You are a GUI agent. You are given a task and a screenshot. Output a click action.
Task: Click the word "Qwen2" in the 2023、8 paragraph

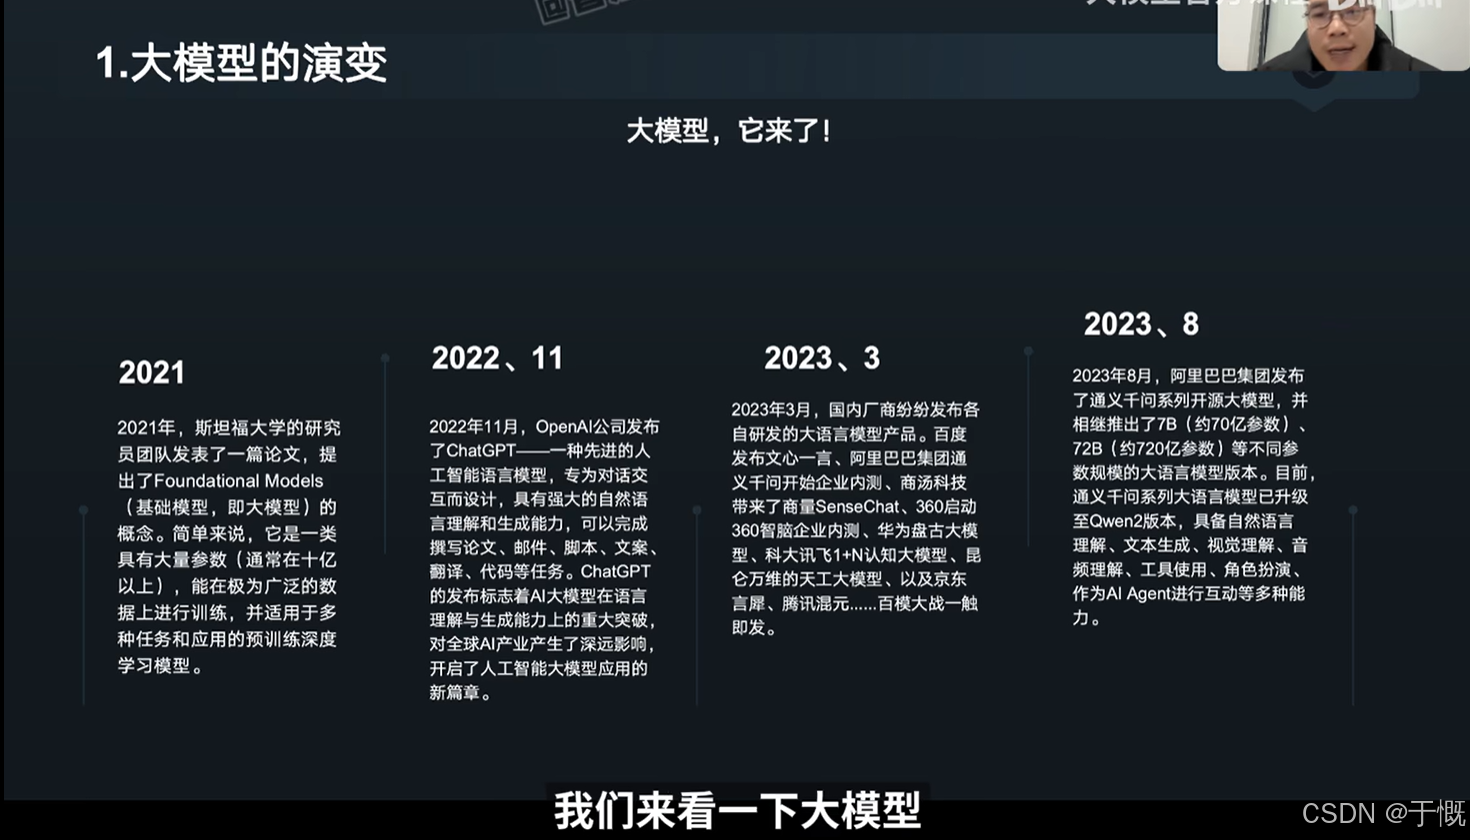[x=1113, y=521]
